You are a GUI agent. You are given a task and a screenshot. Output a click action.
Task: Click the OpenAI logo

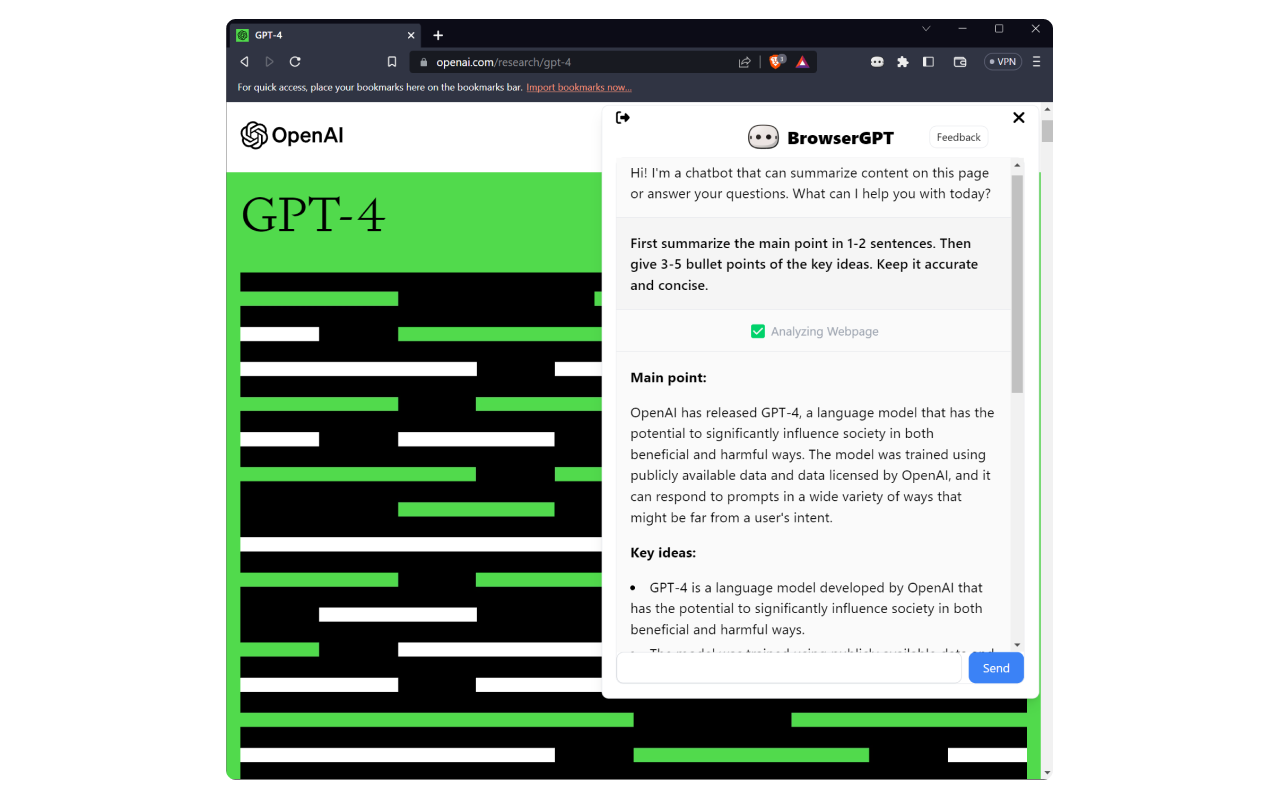pyautogui.click(x=292, y=135)
